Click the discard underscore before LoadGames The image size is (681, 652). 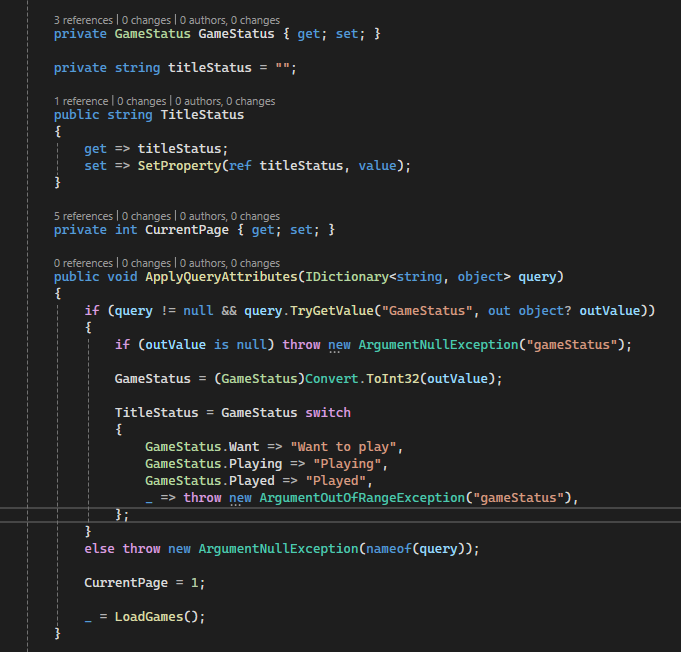point(88,619)
